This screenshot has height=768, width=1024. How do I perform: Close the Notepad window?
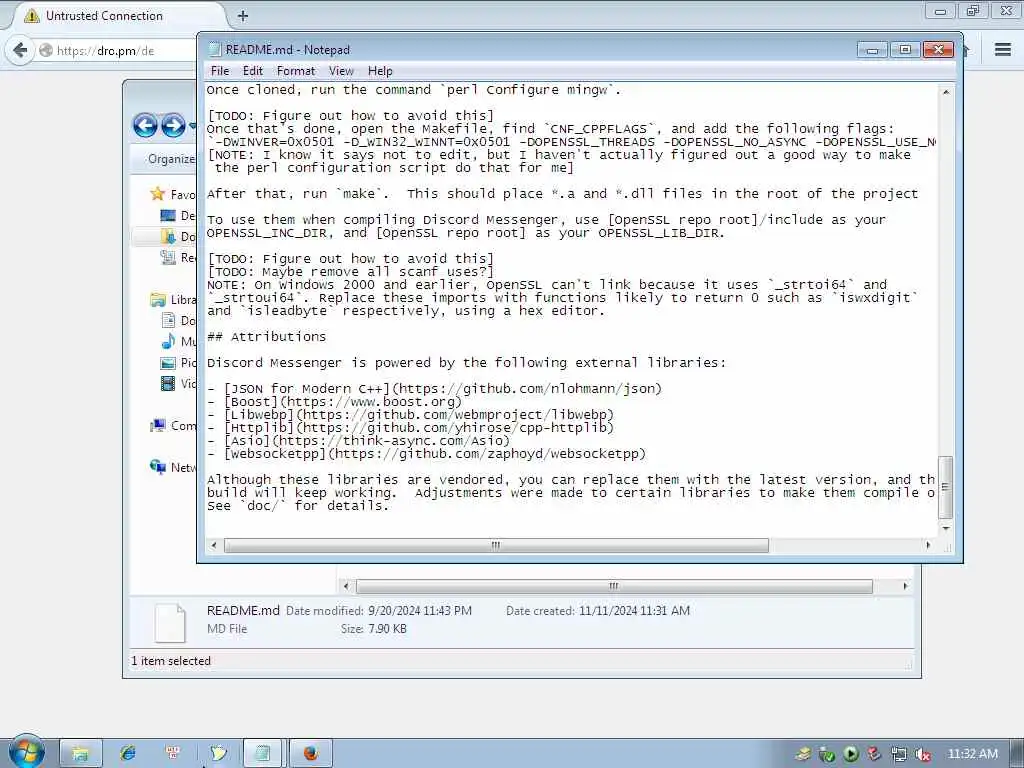click(938, 50)
